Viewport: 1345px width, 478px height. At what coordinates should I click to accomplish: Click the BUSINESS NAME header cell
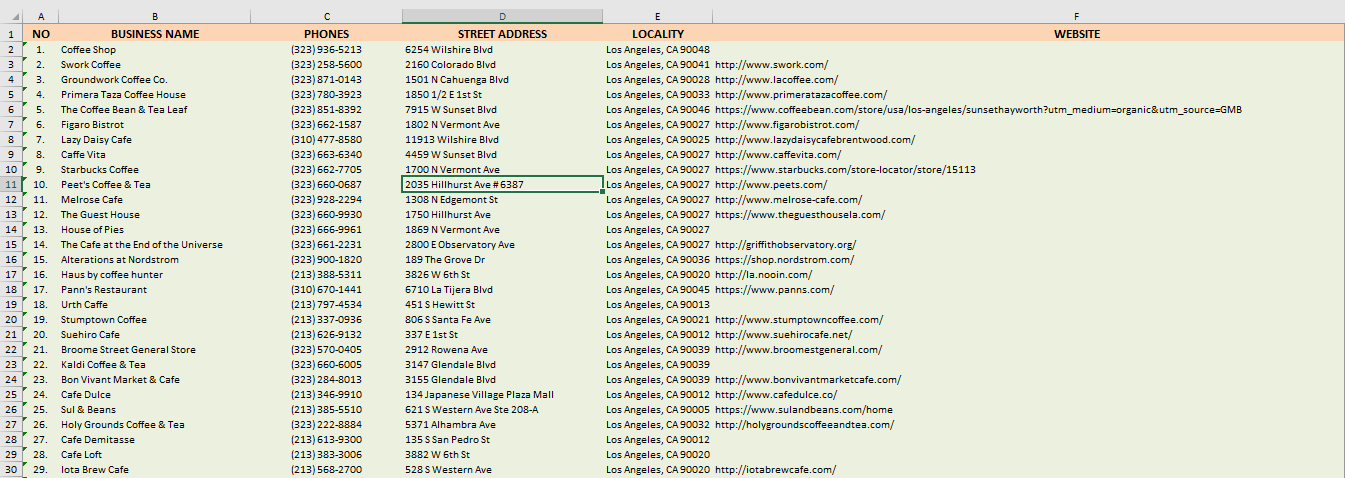click(x=155, y=34)
